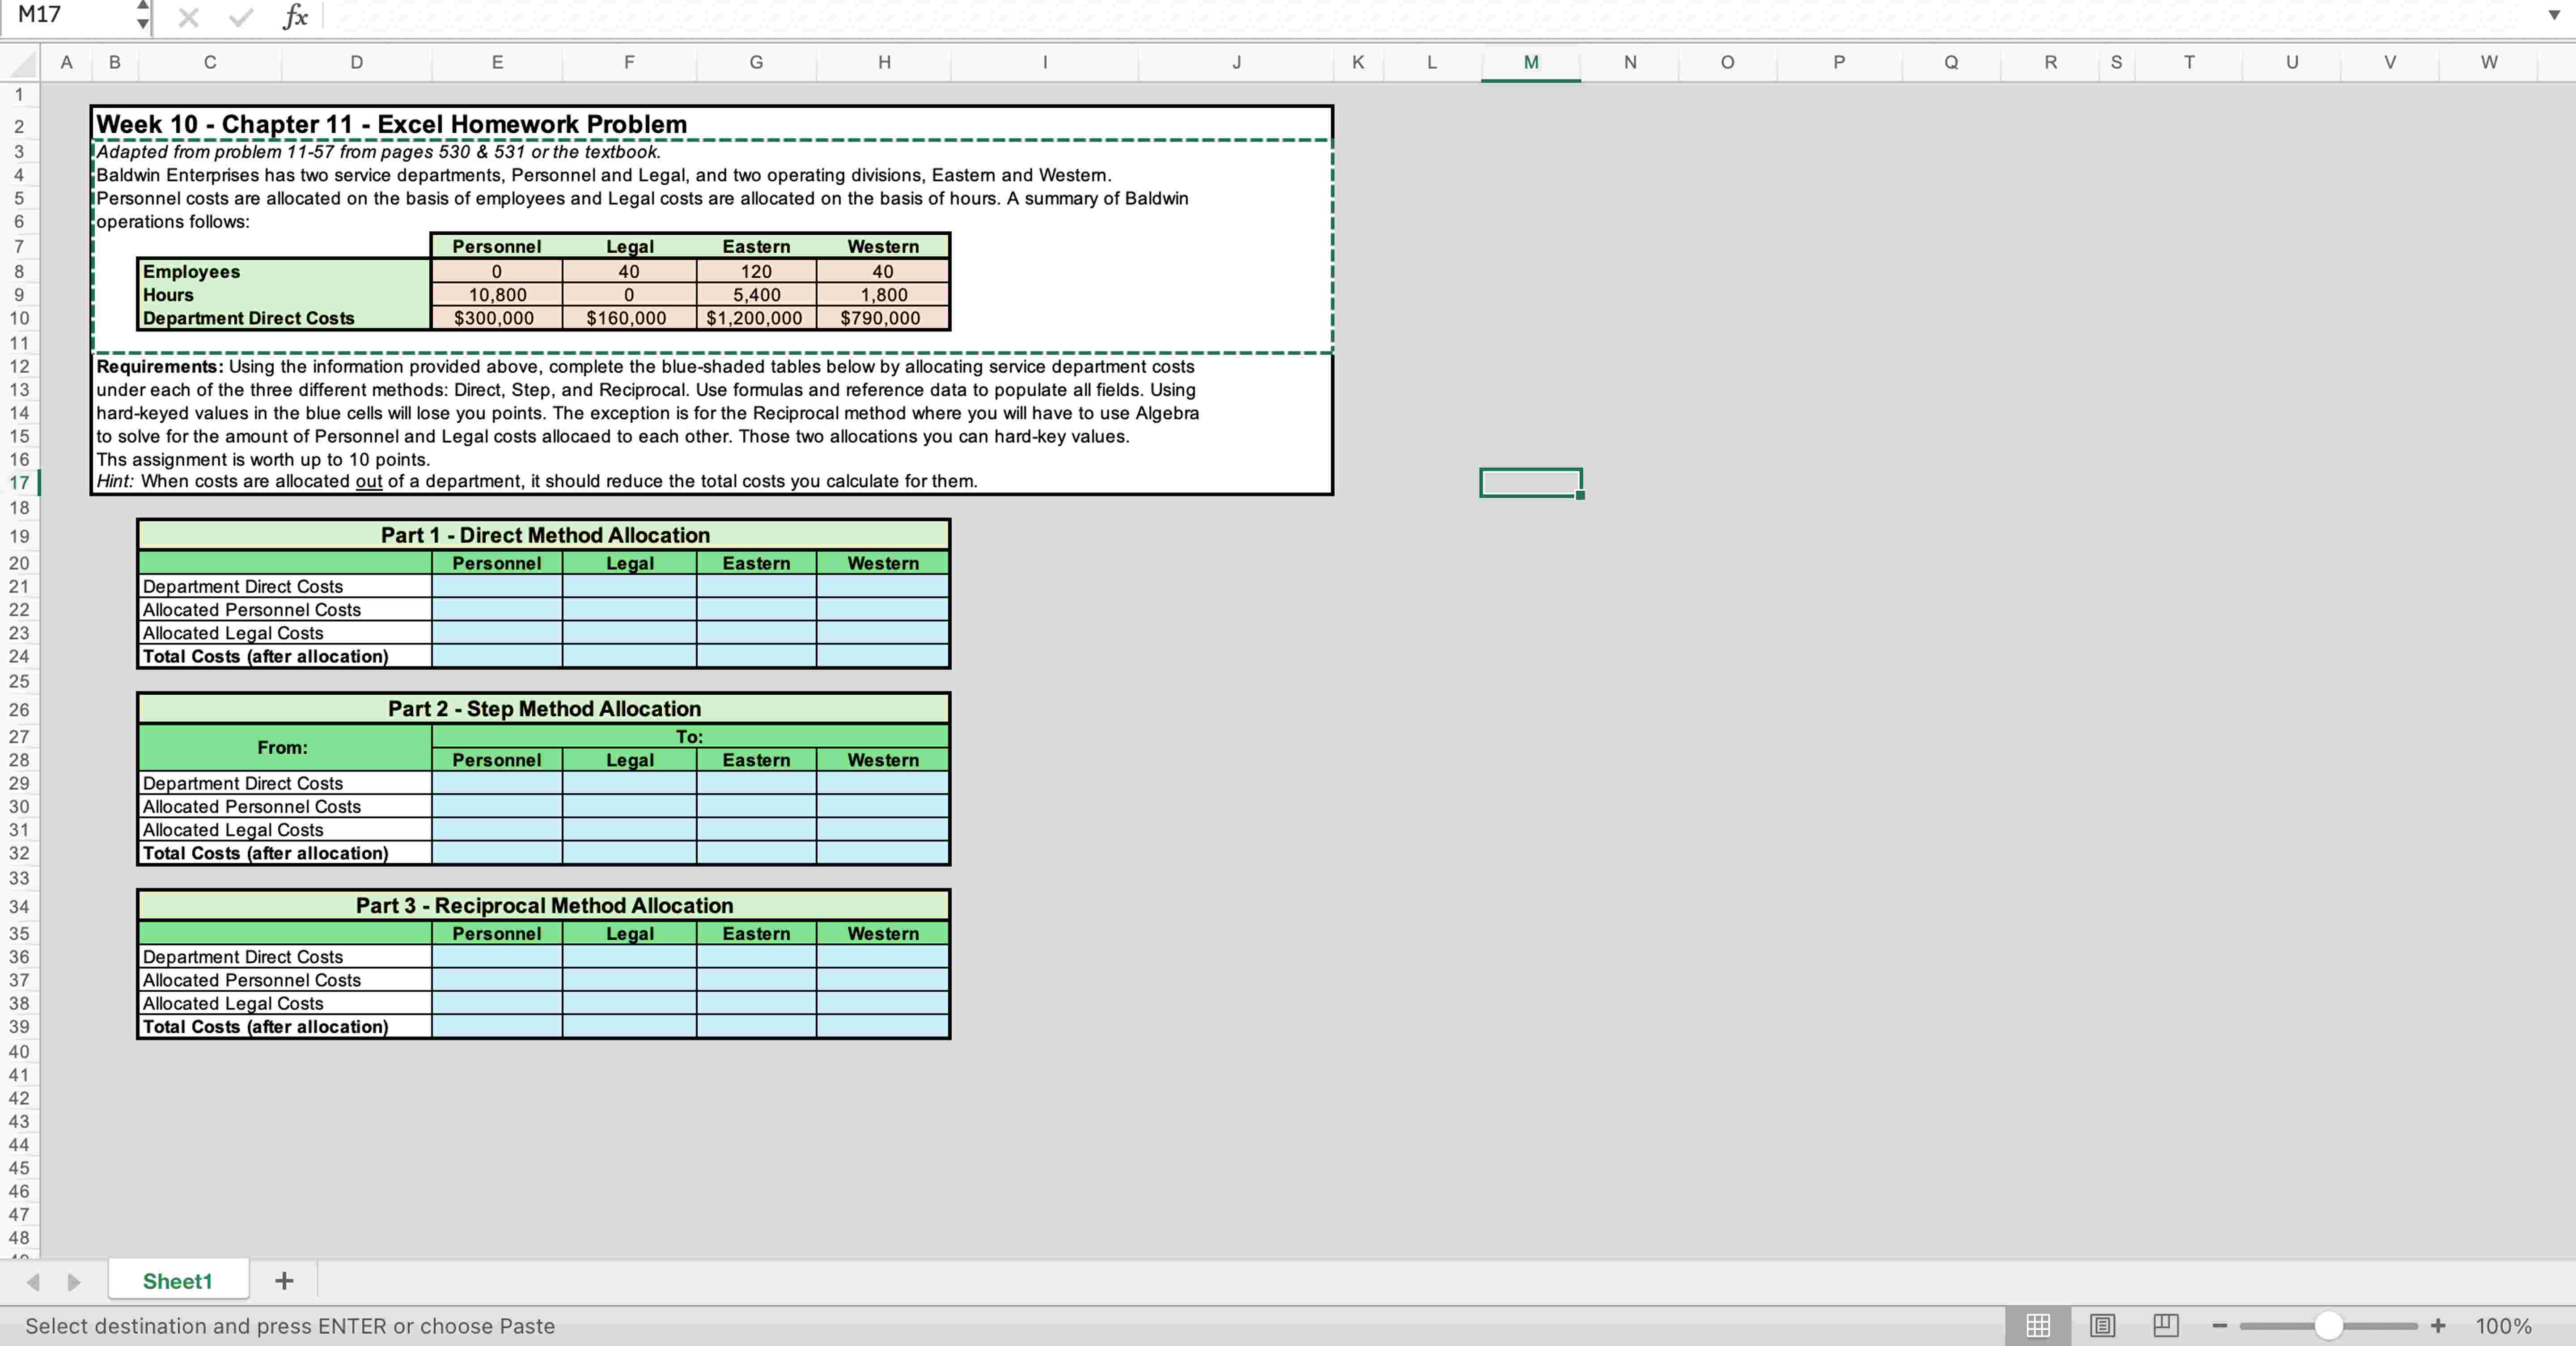The width and height of the screenshot is (2576, 1346).
Task: Select the column M header
Action: [1530, 62]
